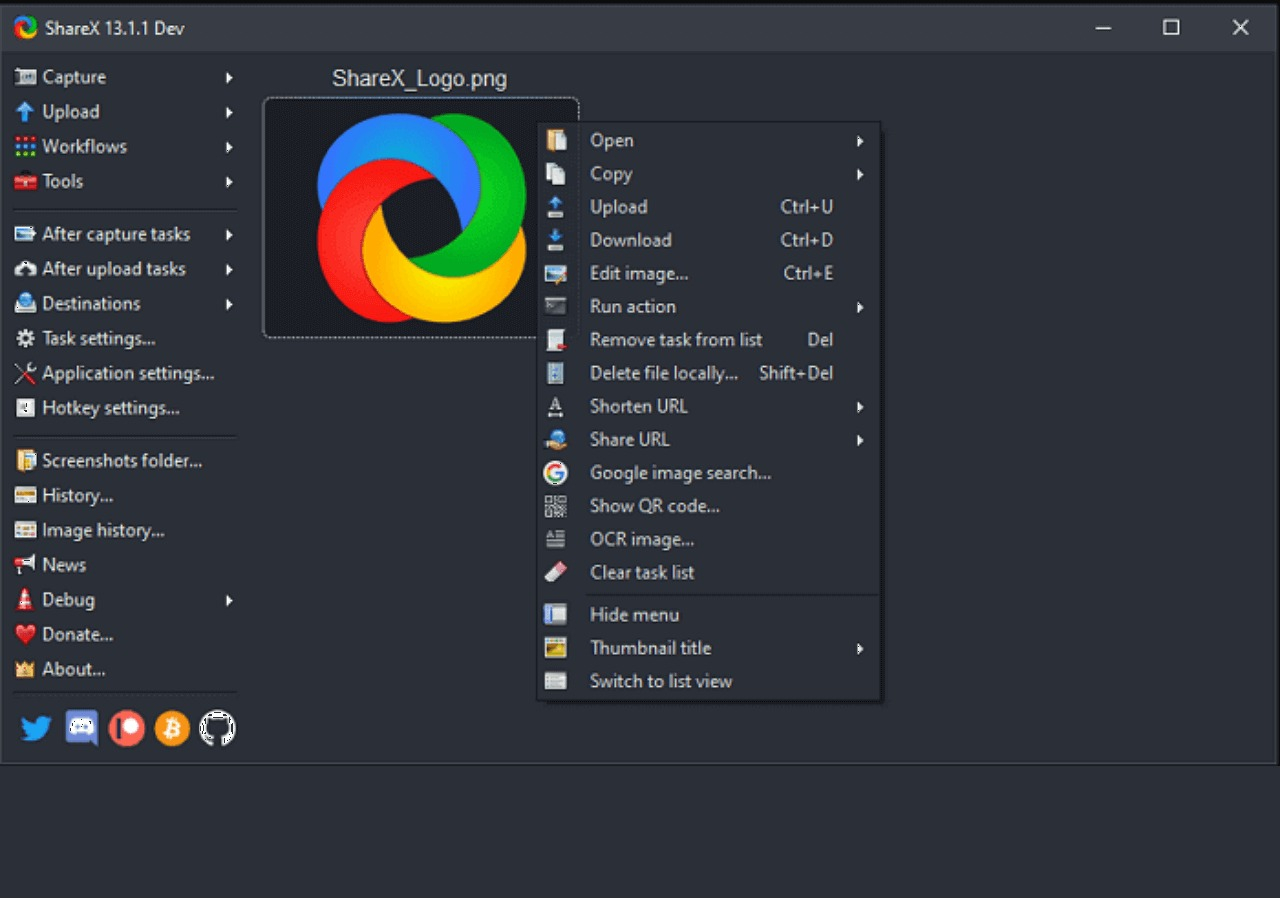Click the QR code icon in context menu
This screenshot has width=1280, height=900.
pos(555,506)
